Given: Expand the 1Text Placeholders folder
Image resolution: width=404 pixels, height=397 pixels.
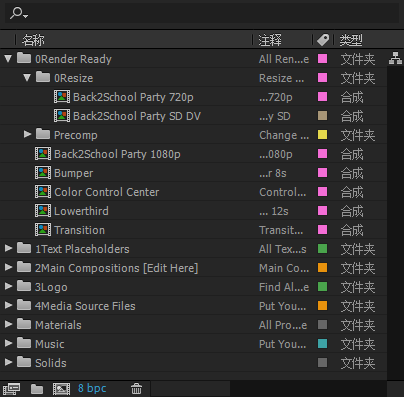Looking at the screenshot, I should (x=9, y=248).
